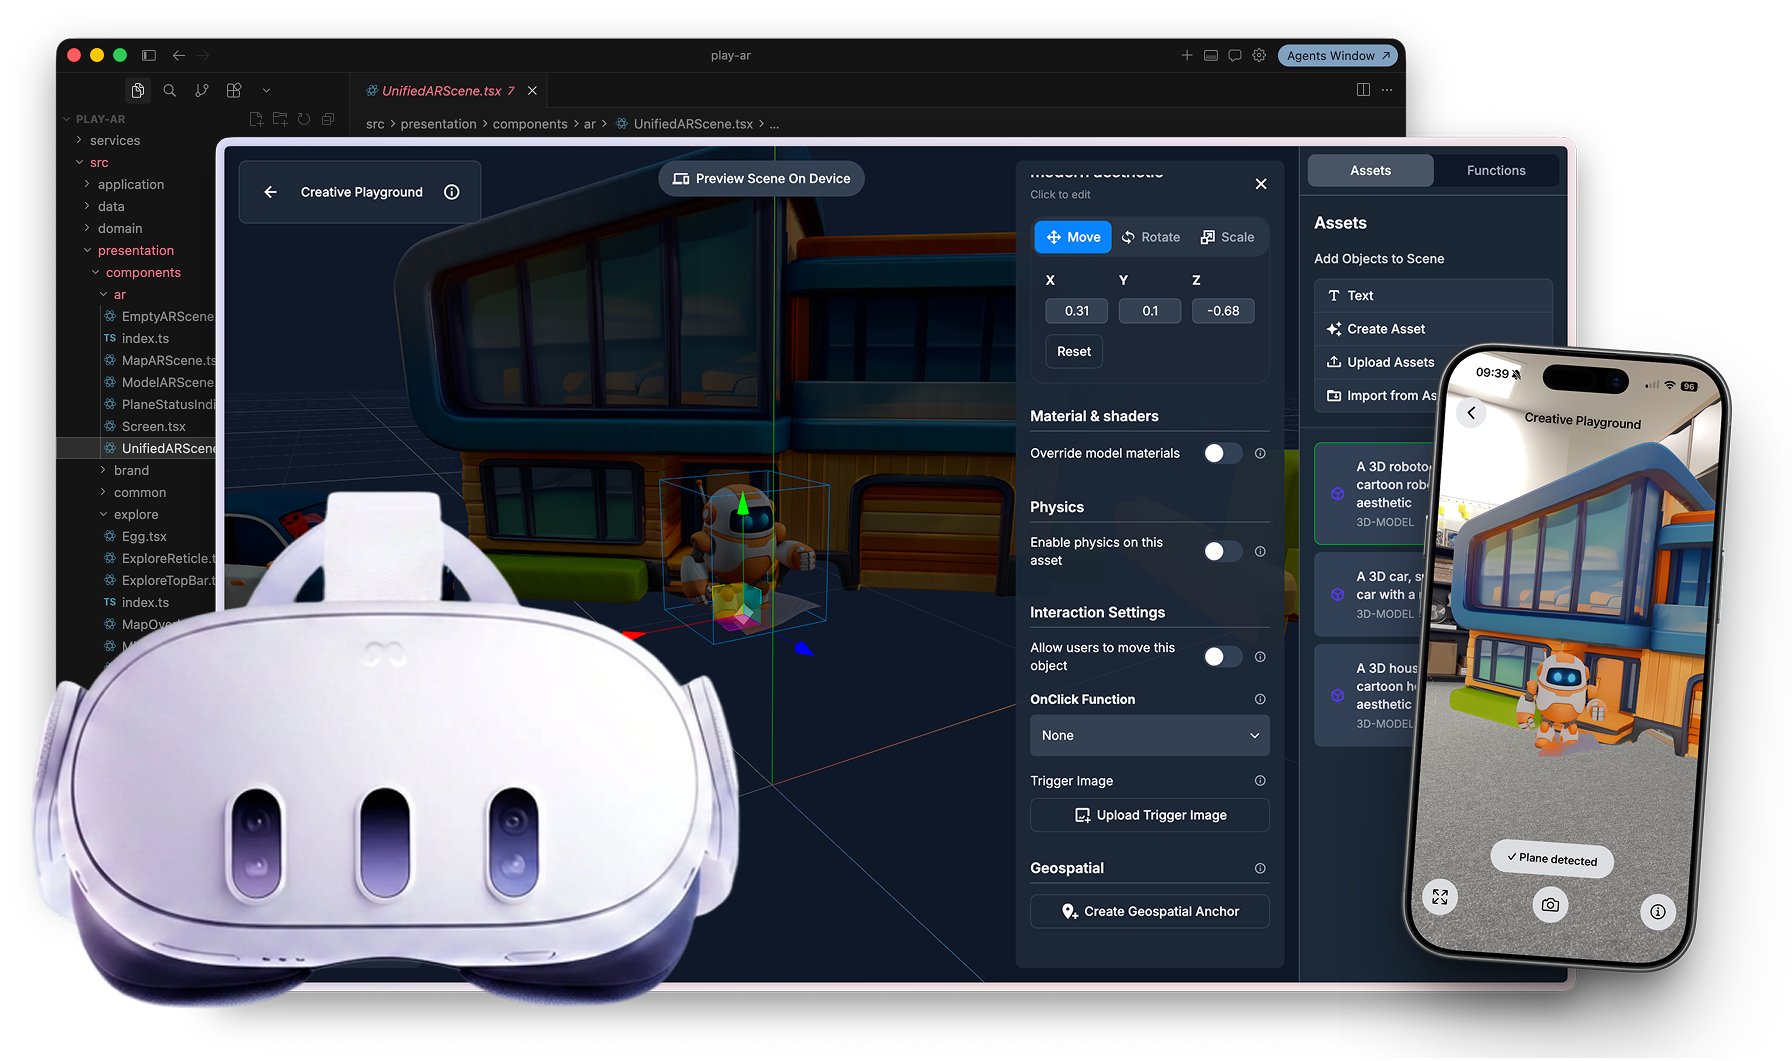
Task: Click the split editor layout icon
Action: click(x=1363, y=90)
